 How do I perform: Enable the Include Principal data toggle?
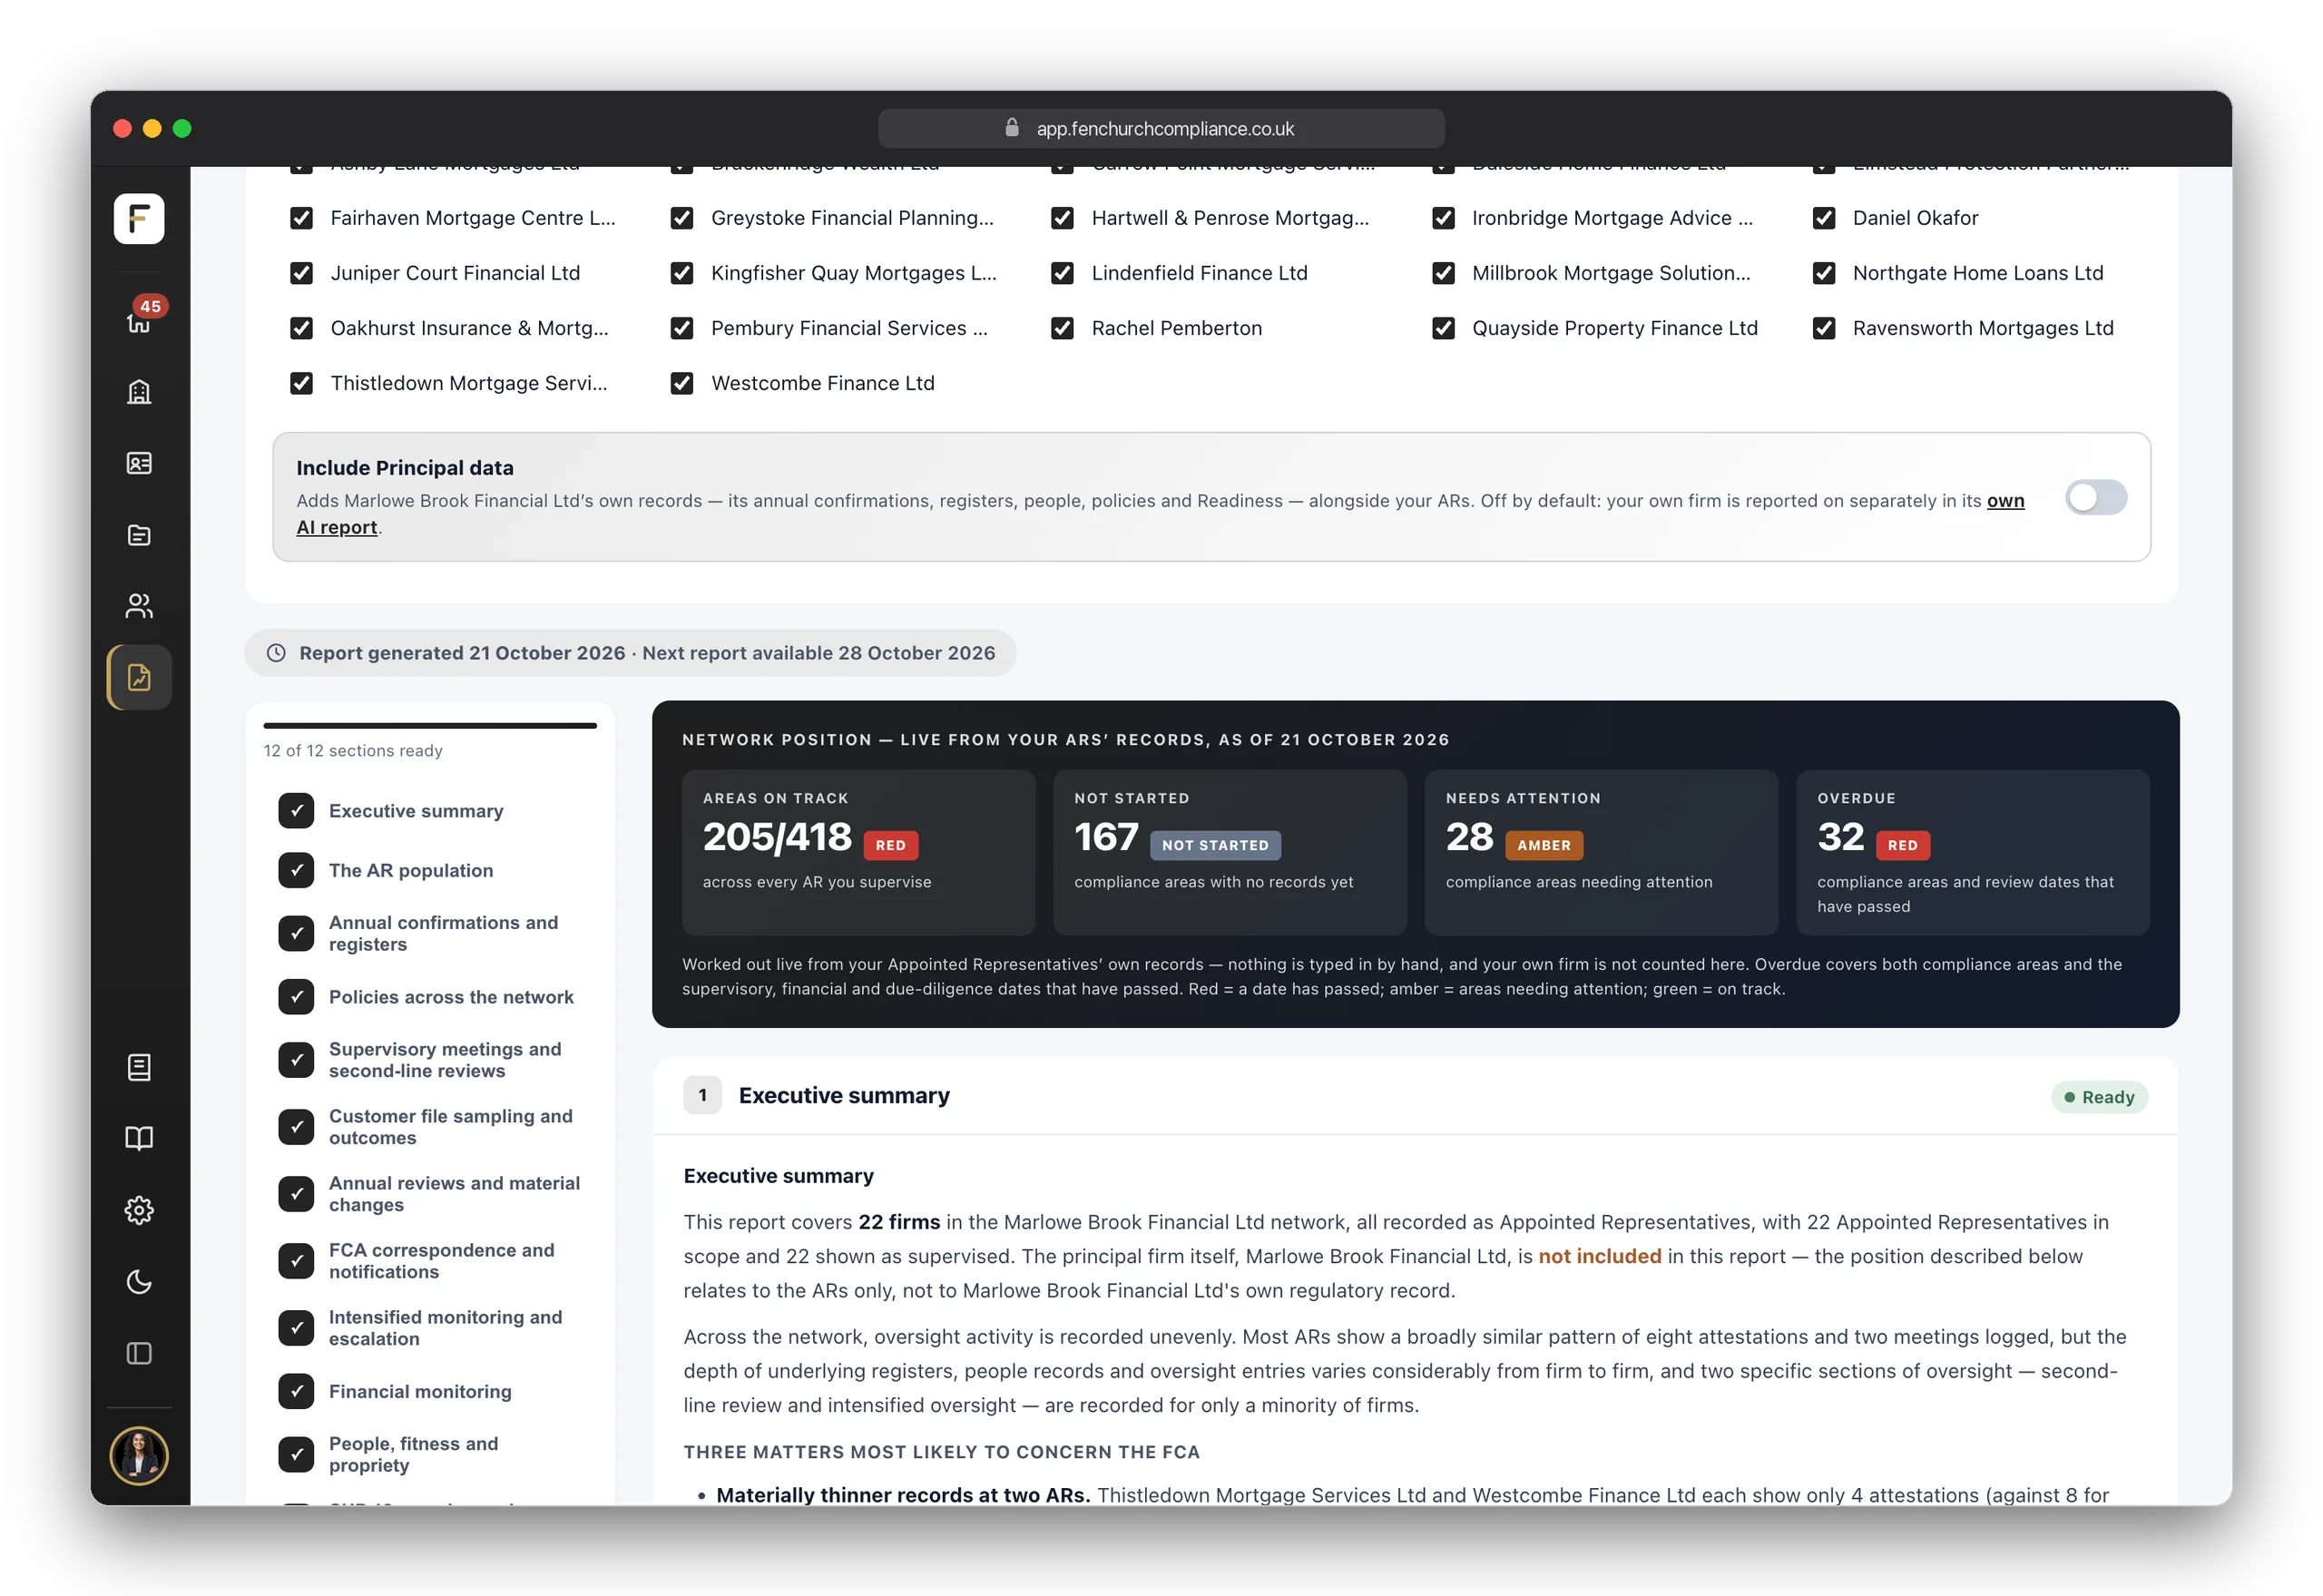point(2096,497)
